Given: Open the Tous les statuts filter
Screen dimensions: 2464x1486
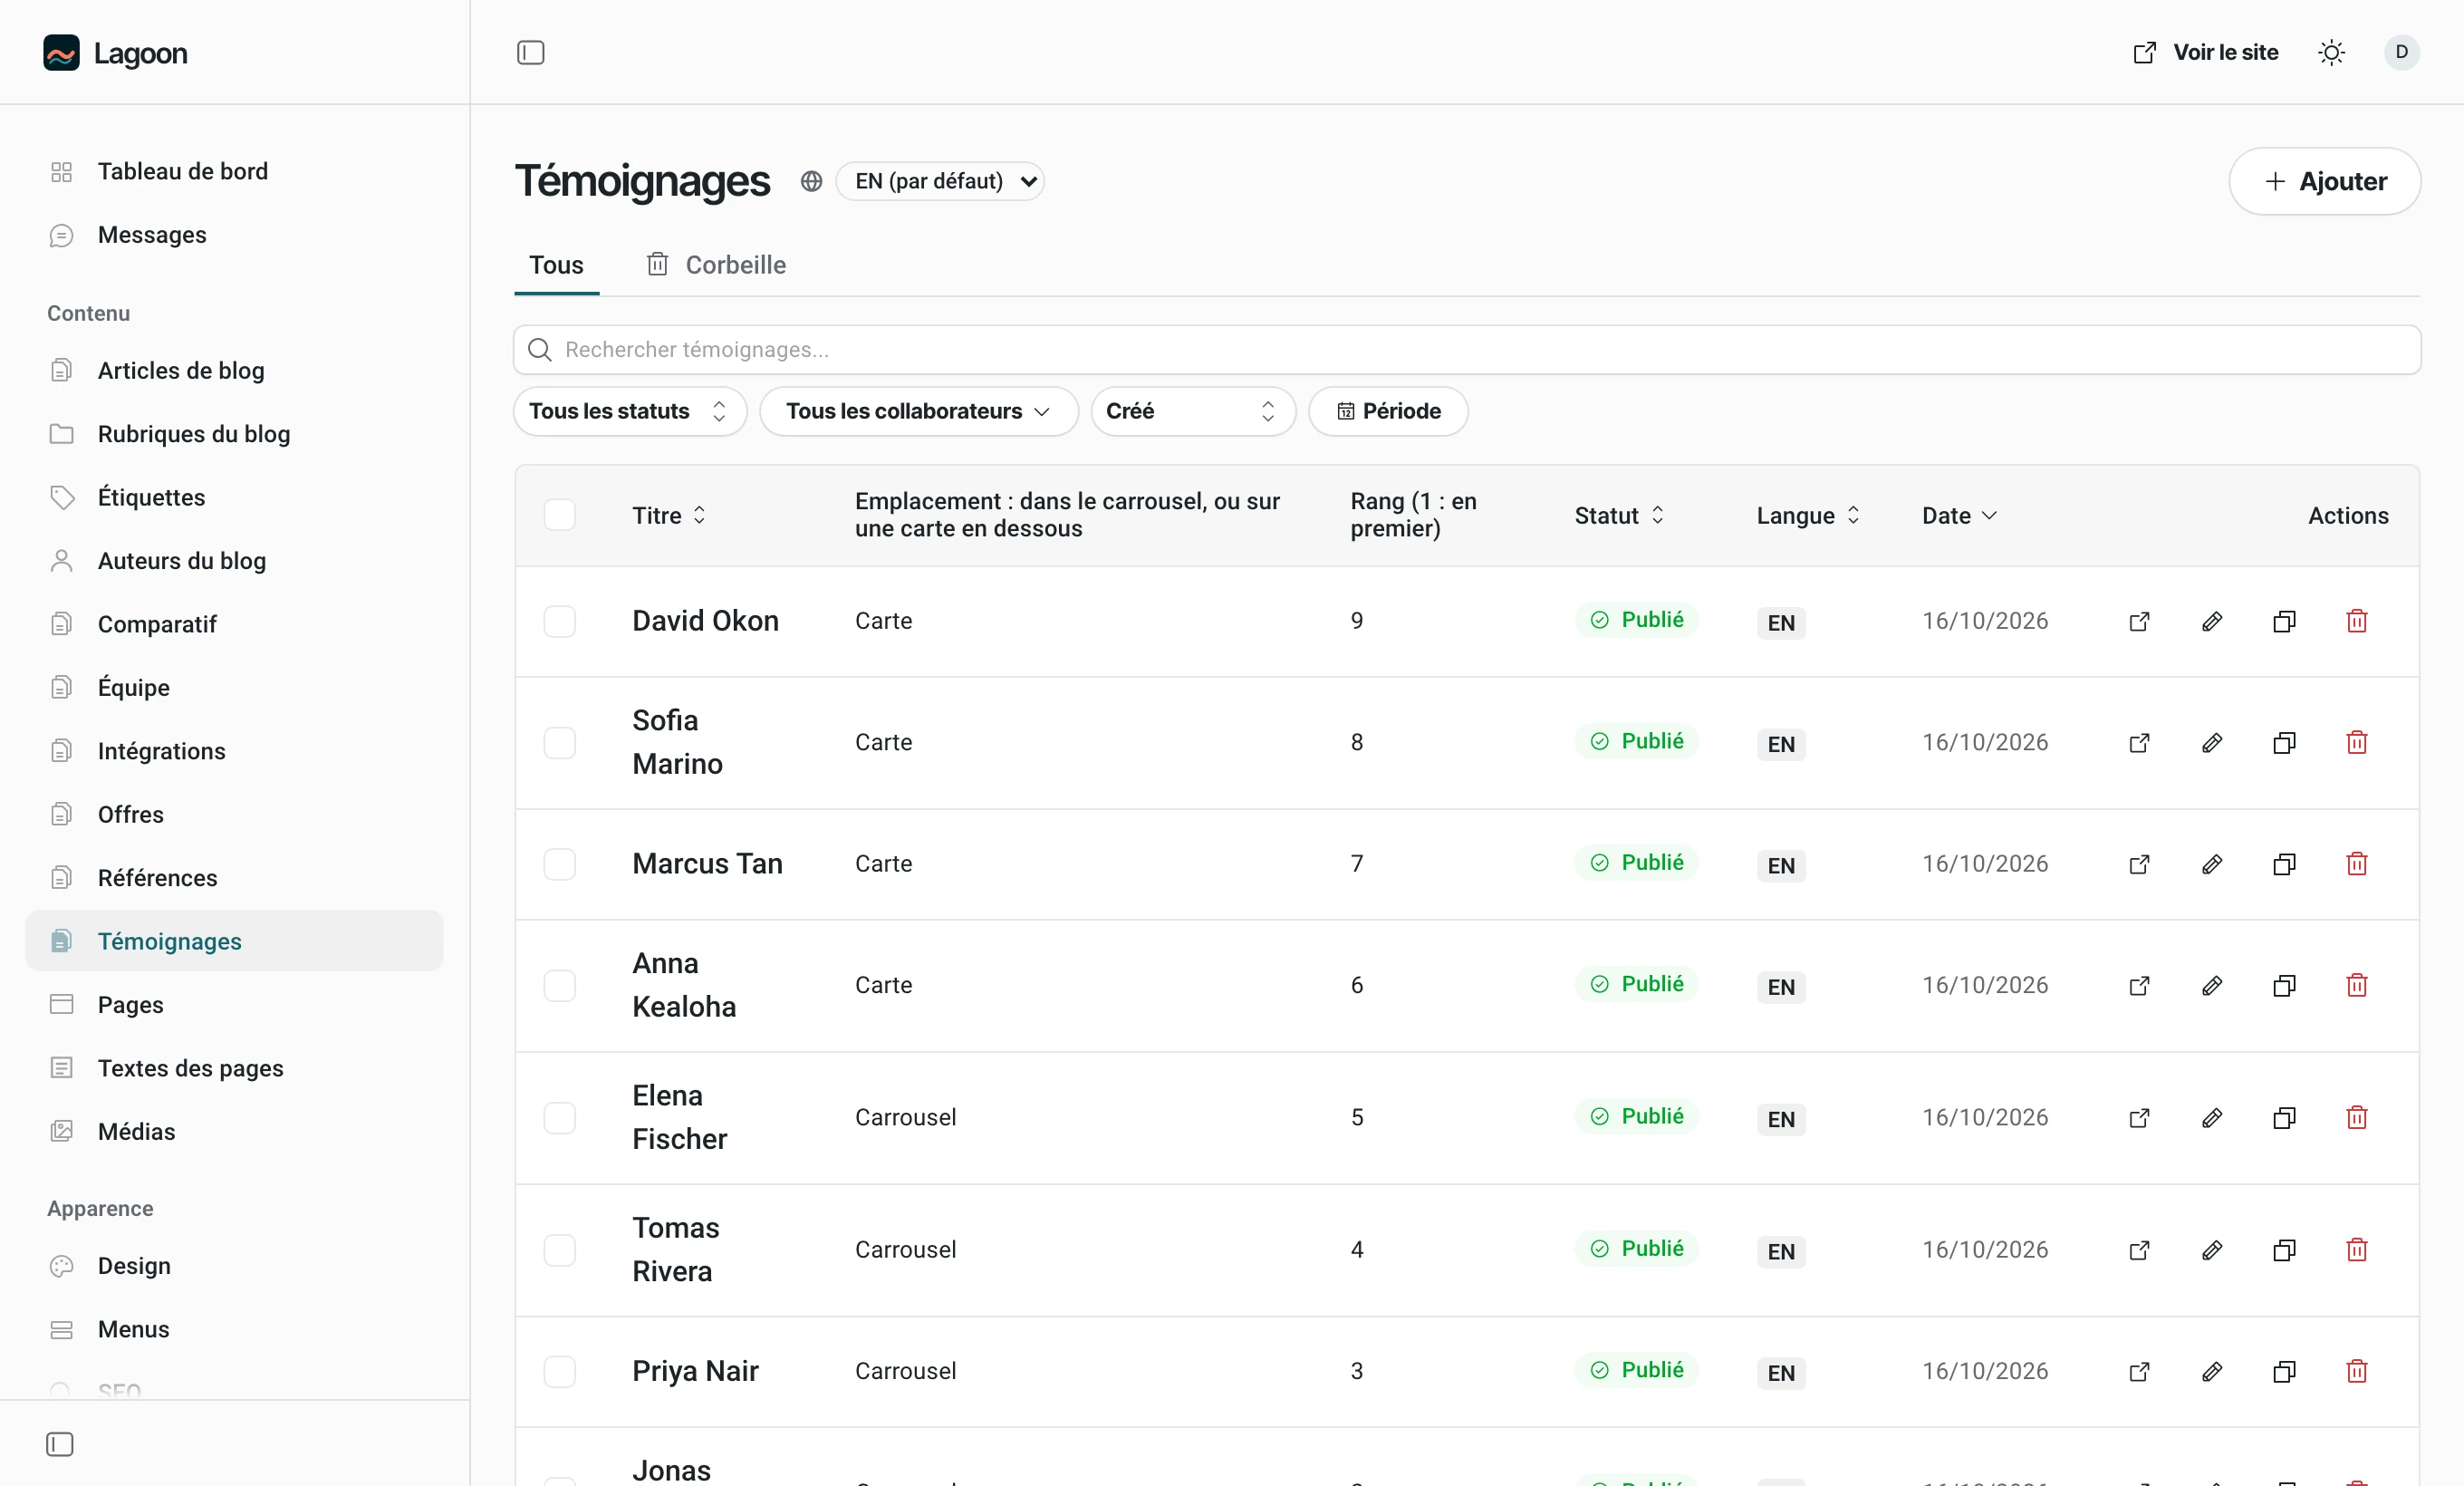Looking at the screenshot, I should coord(630,411).
